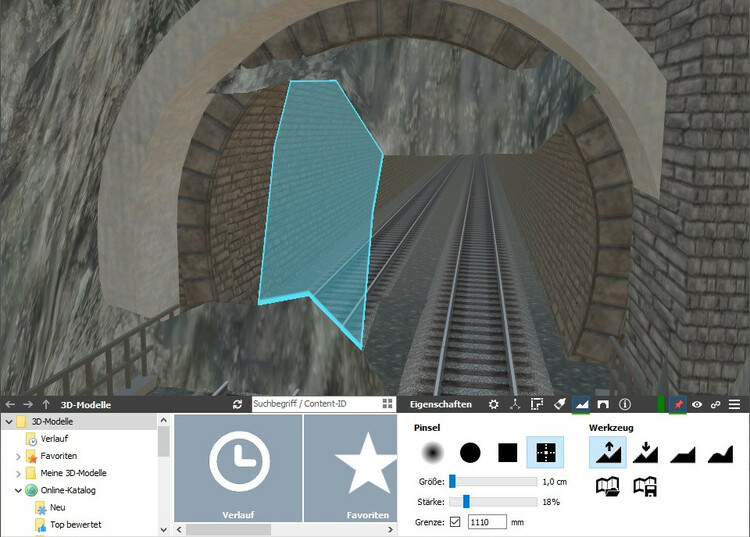Viewport: 750px width, 537px height.
Task: Click the Suchbegriff / Content-ID search field
Action: 317,404
